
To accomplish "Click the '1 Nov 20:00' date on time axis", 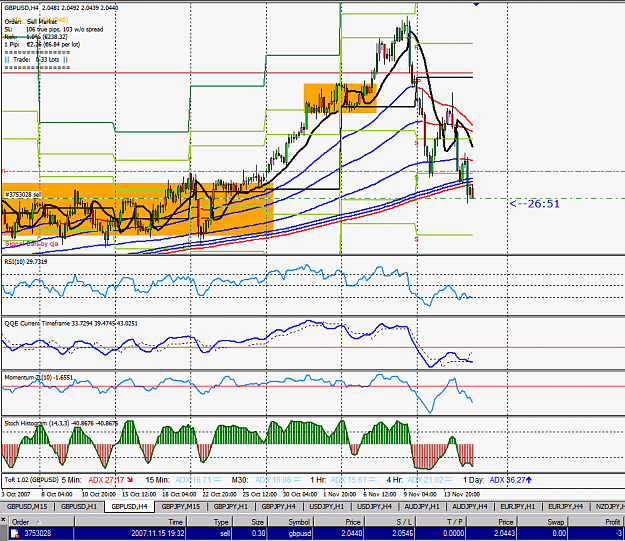I will 340,494.
